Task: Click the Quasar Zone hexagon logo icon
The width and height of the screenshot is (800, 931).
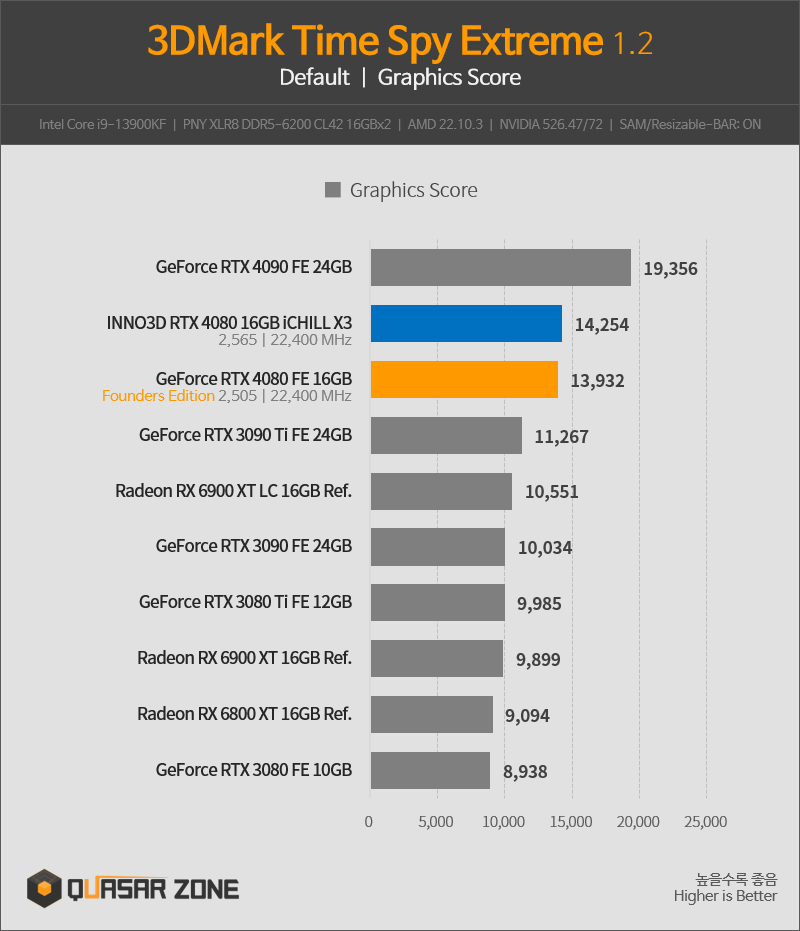Action: 44,888
